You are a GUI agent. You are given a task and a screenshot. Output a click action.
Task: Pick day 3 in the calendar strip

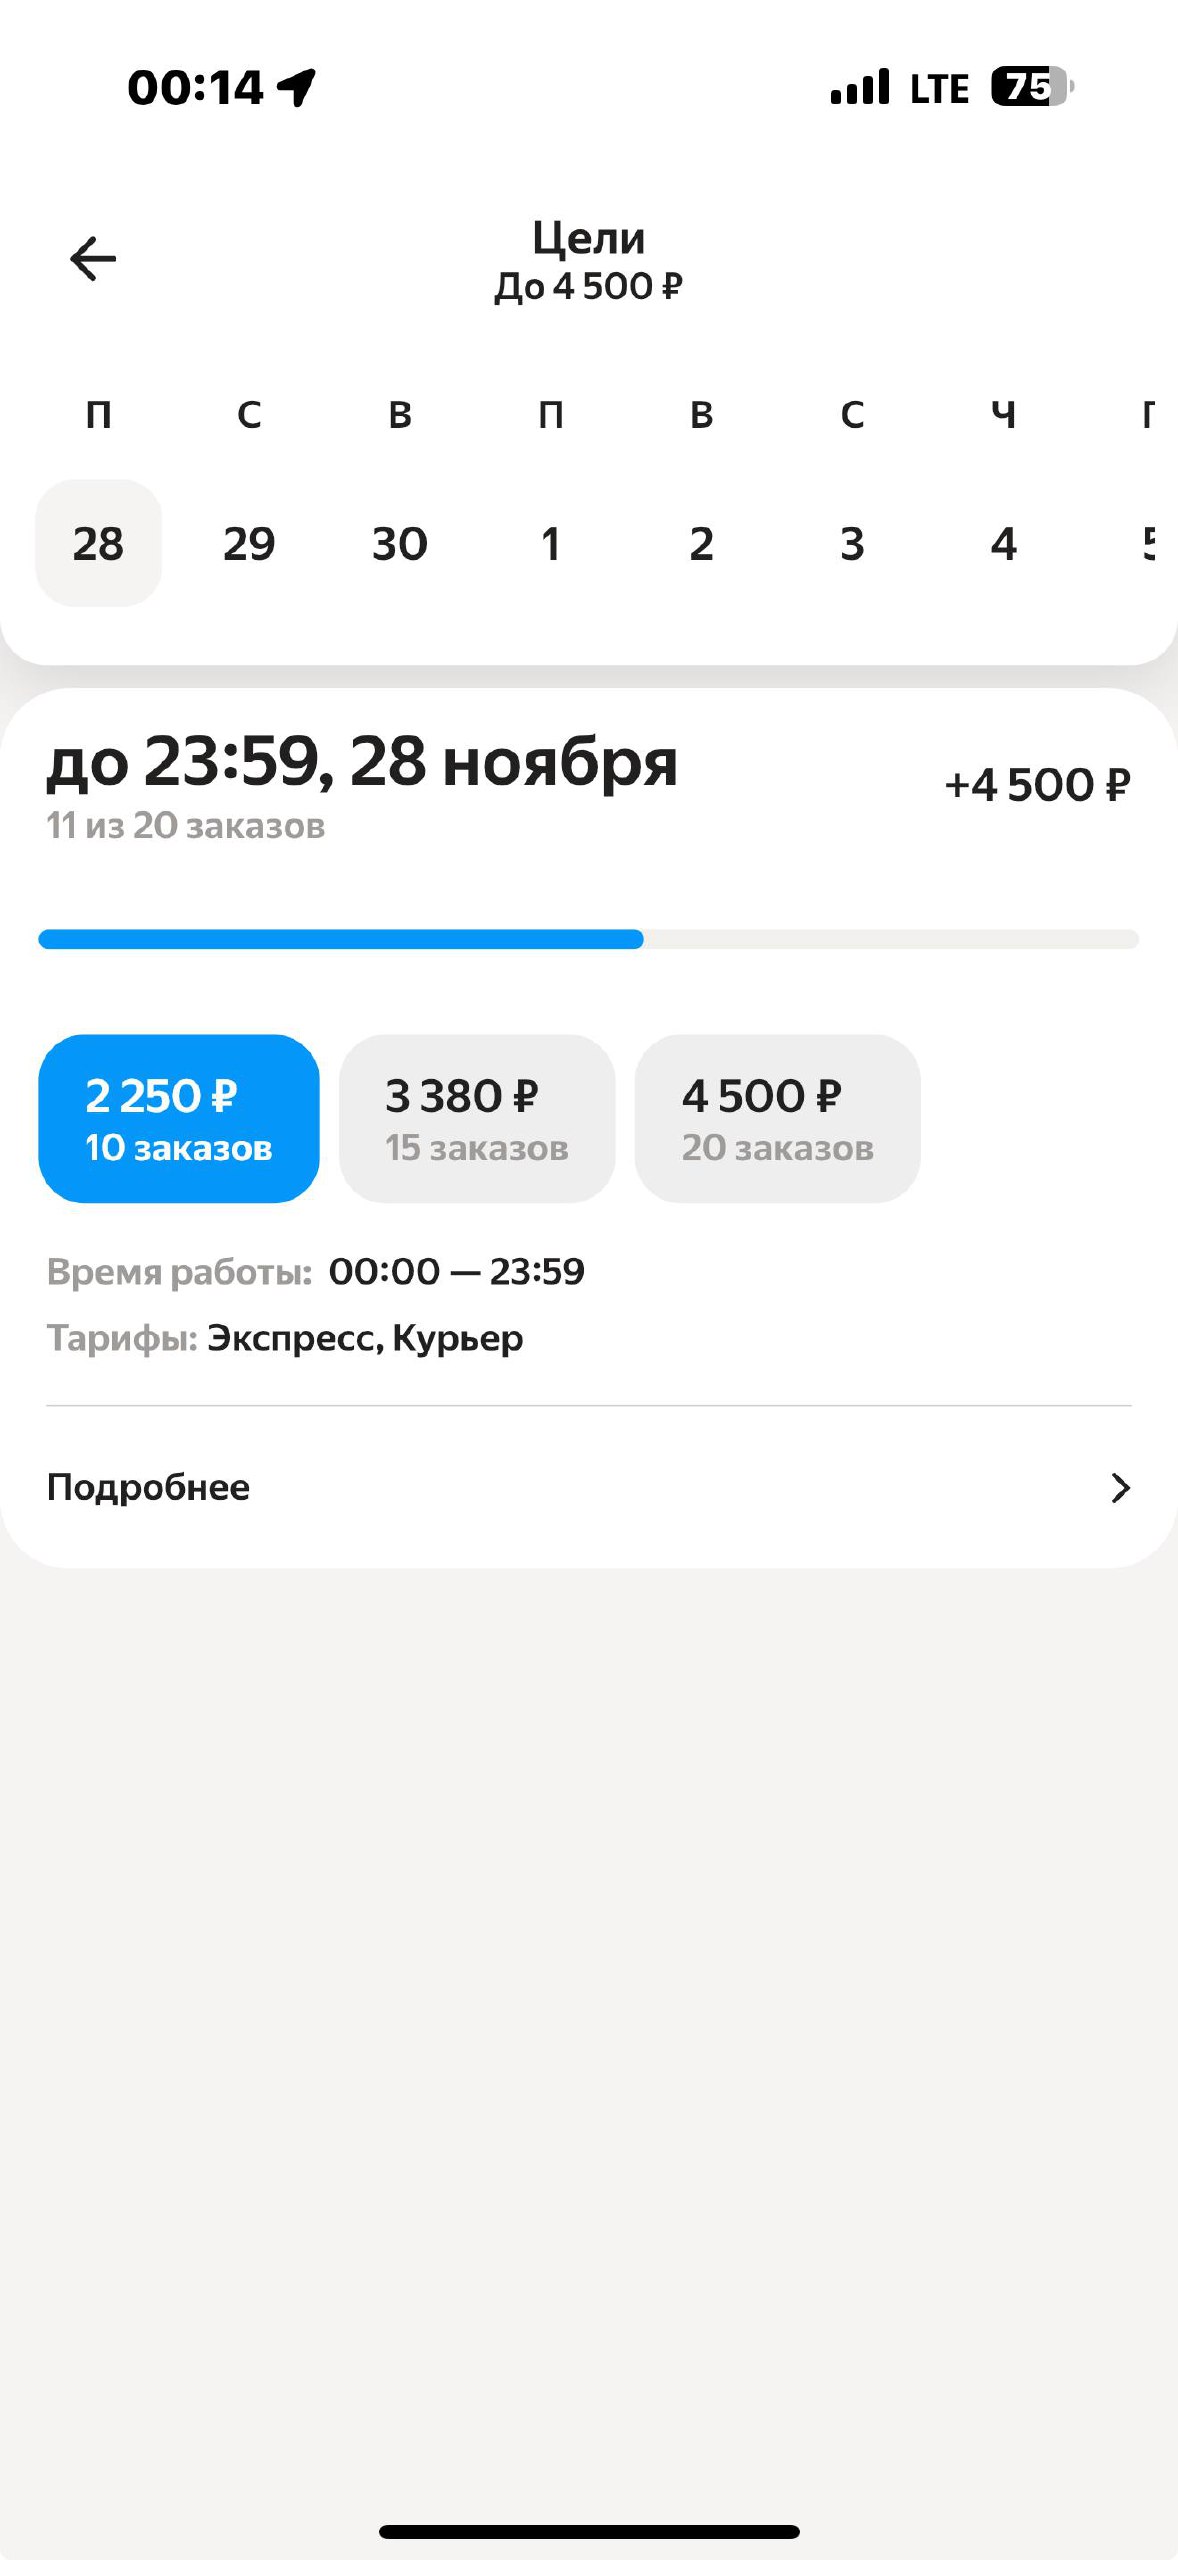coord(852,544)
